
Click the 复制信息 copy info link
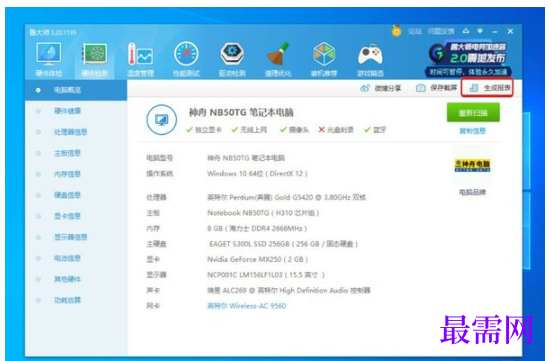click(x=472, y=131)
